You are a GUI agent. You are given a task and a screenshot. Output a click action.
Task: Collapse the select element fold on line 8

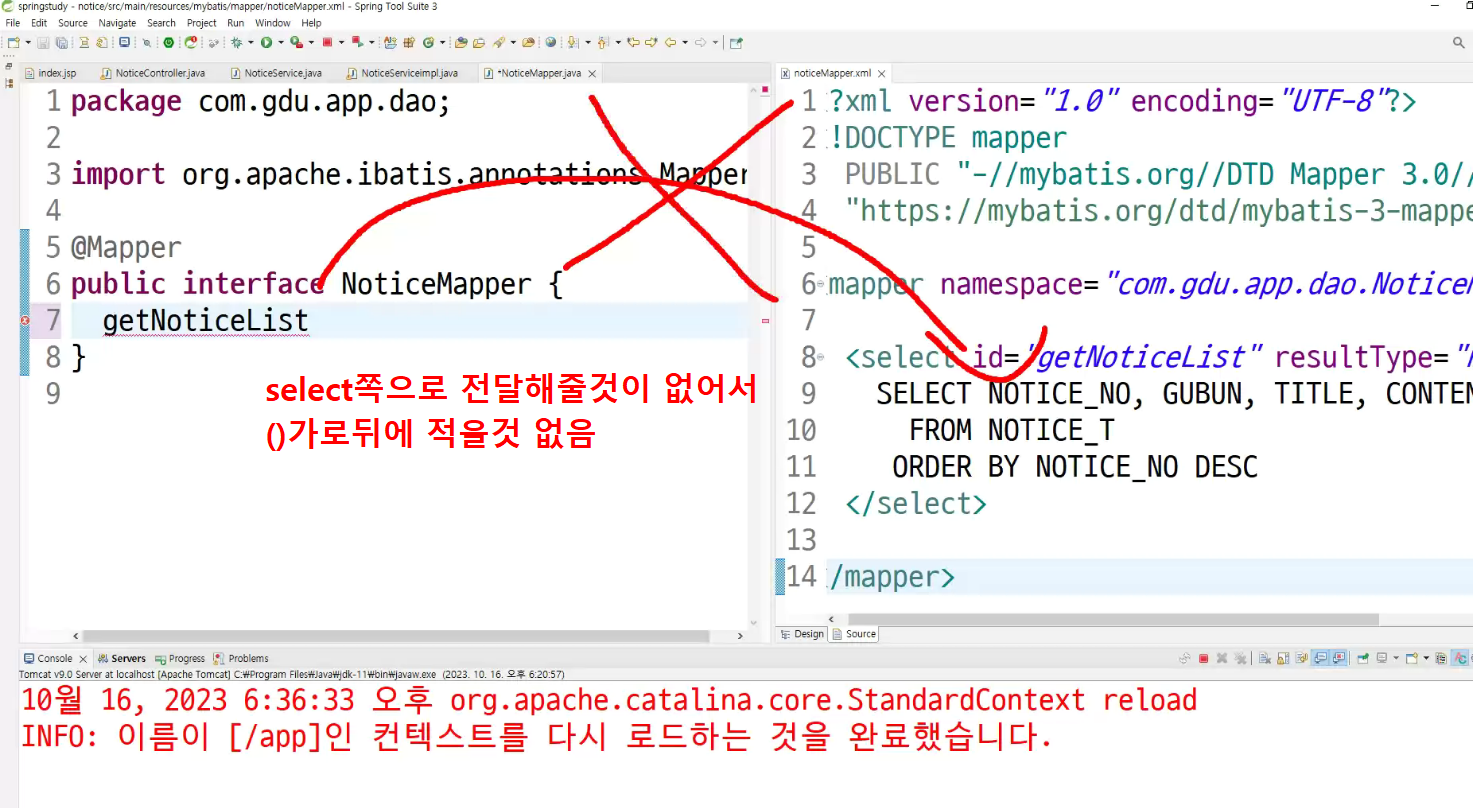coord(822,358)
